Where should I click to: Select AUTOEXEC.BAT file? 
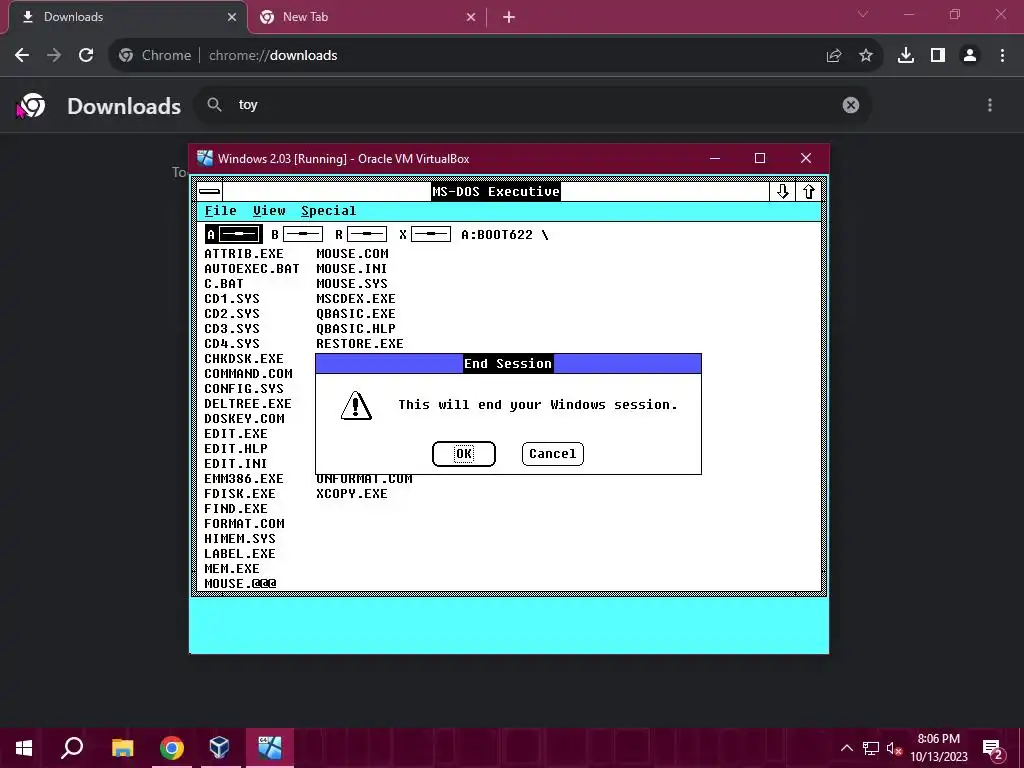click(x=251, y=268)
